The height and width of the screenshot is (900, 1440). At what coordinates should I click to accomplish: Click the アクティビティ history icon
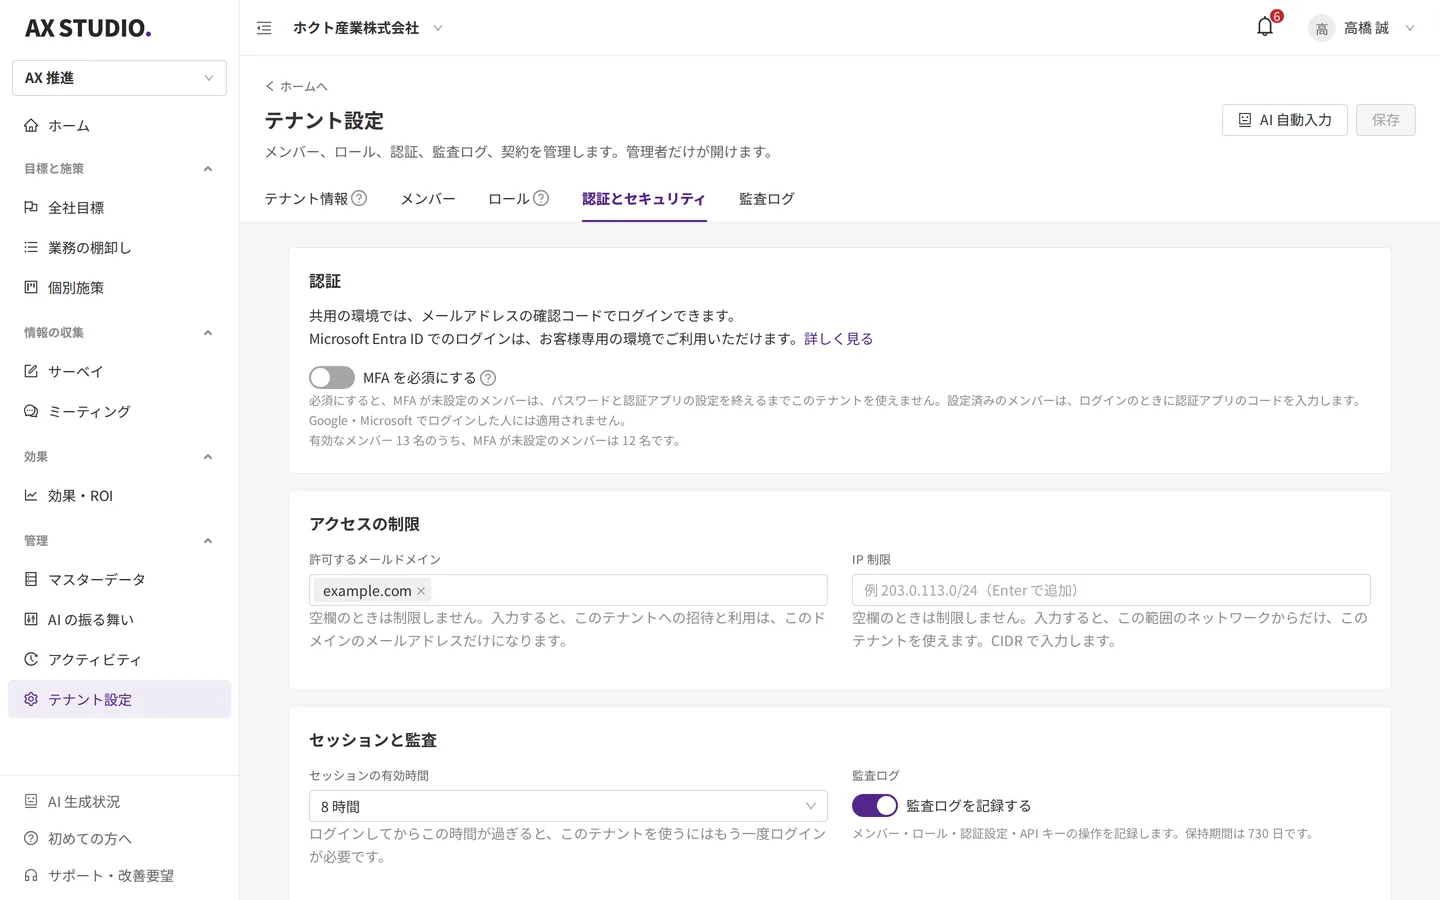(31, 659)
